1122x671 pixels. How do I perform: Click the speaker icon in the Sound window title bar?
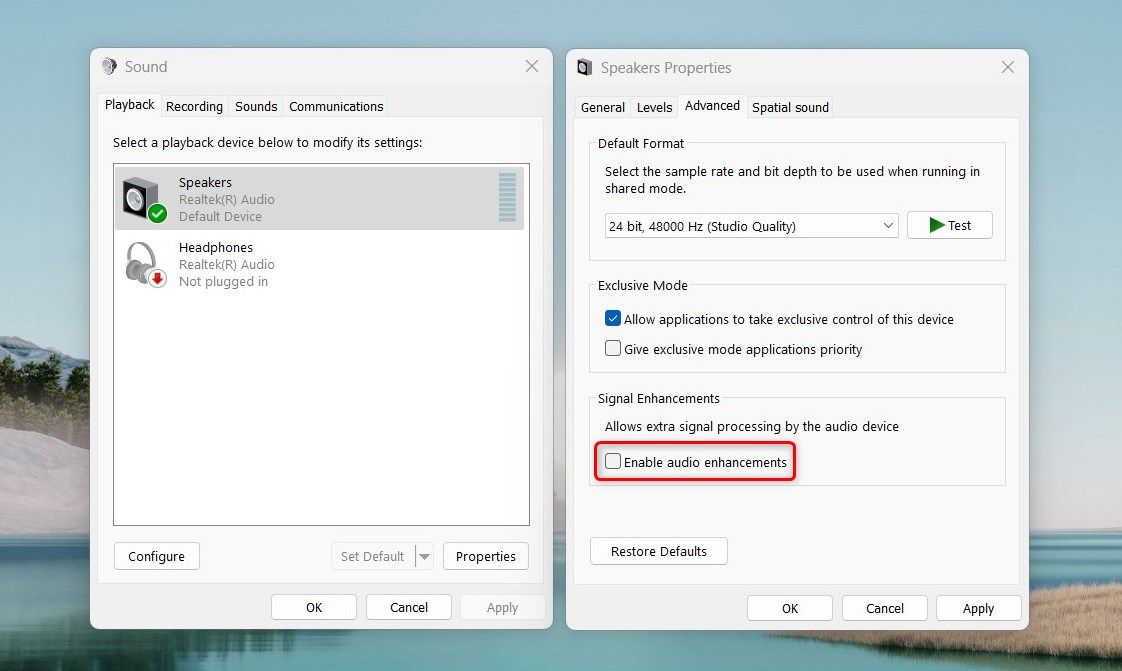[x=109, y=66]
